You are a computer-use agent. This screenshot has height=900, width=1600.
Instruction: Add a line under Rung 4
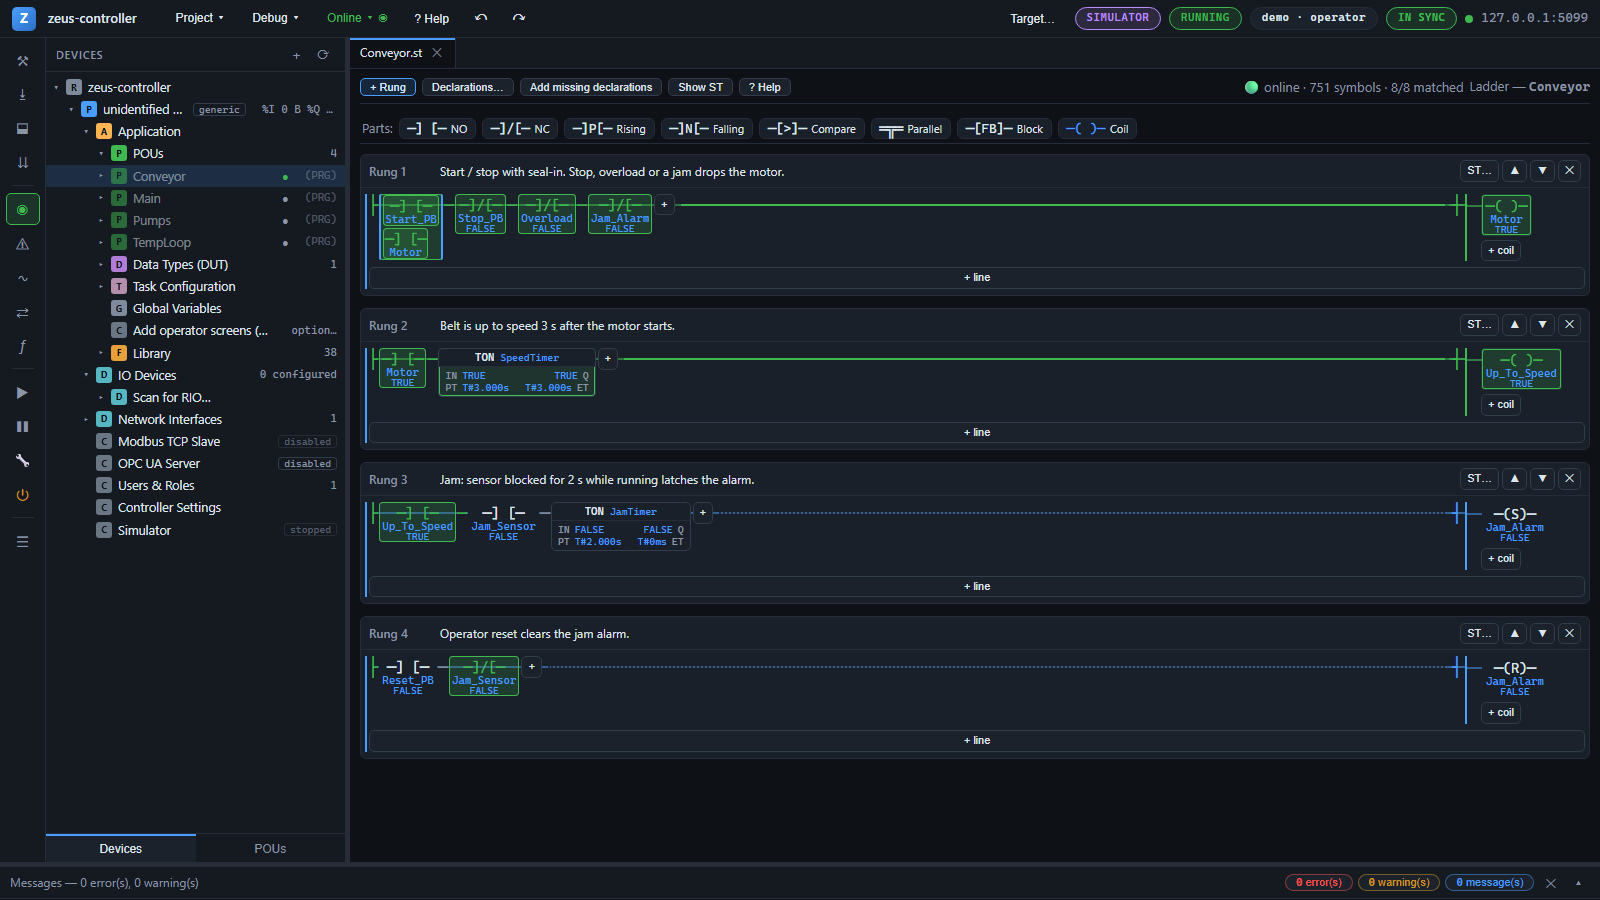tap(977, 741)
